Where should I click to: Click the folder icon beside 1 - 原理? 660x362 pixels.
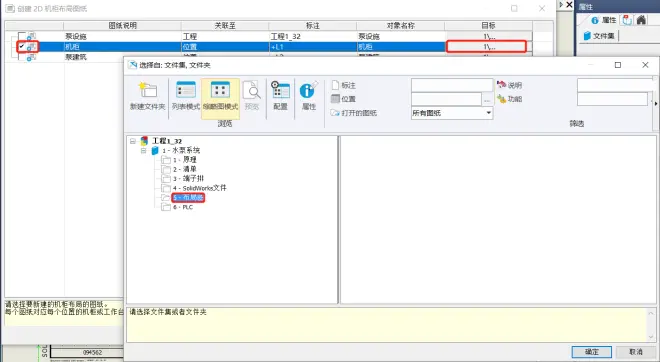166,160
